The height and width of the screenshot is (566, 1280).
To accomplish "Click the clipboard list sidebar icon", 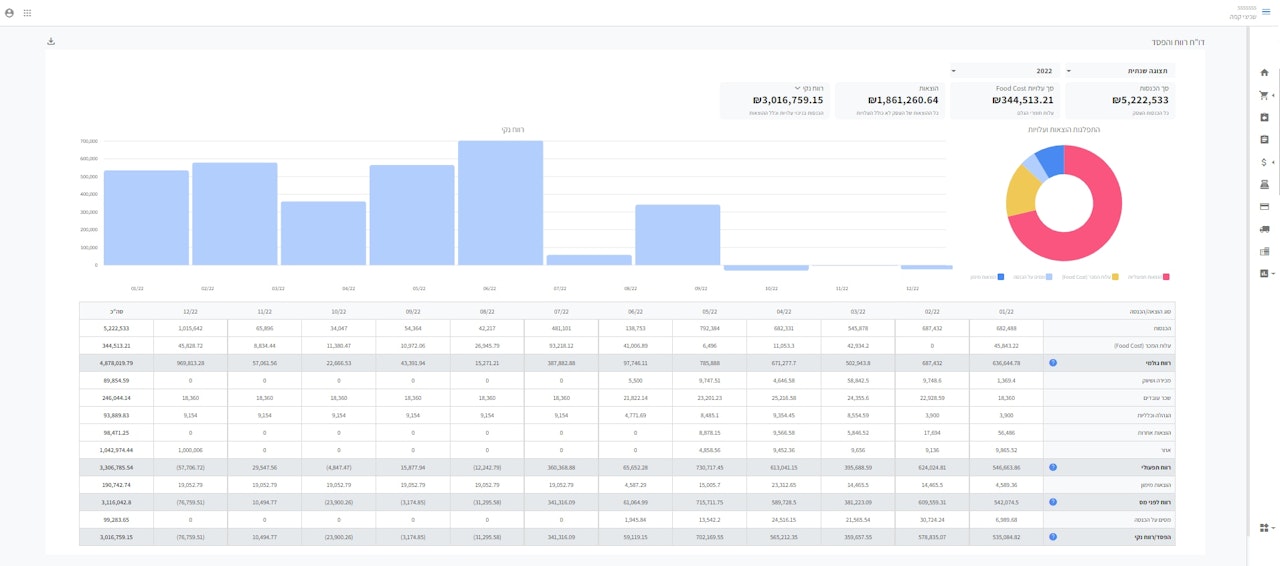I will click(1264, 140).
